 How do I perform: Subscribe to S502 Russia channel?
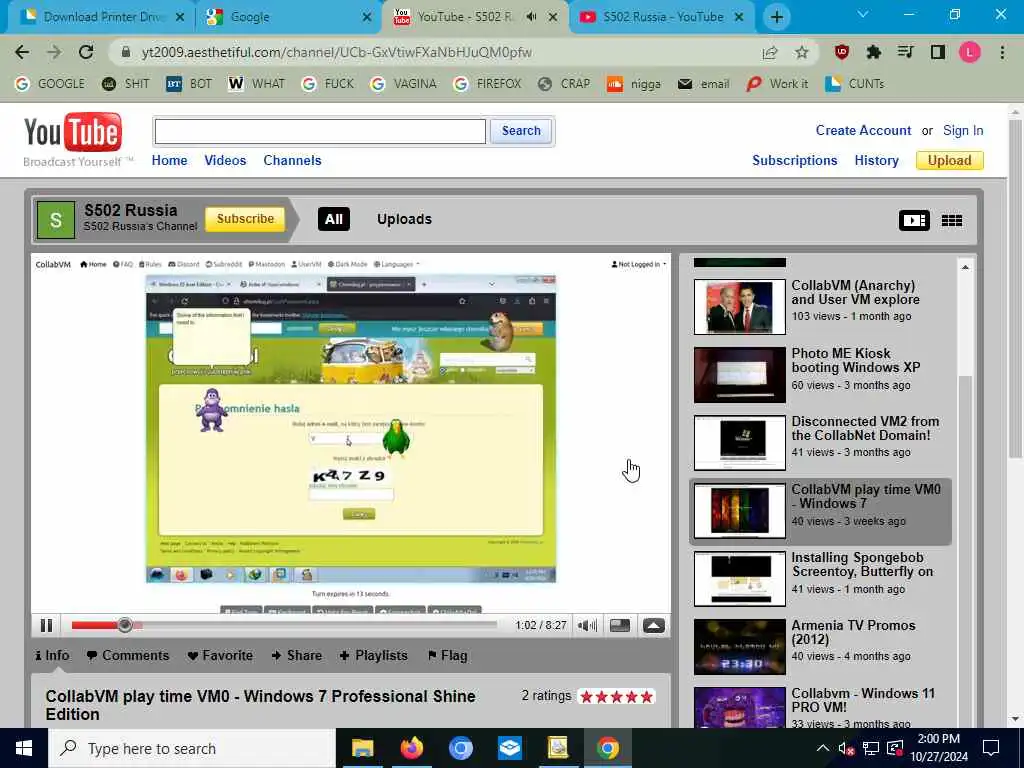(x=245, y=219)
